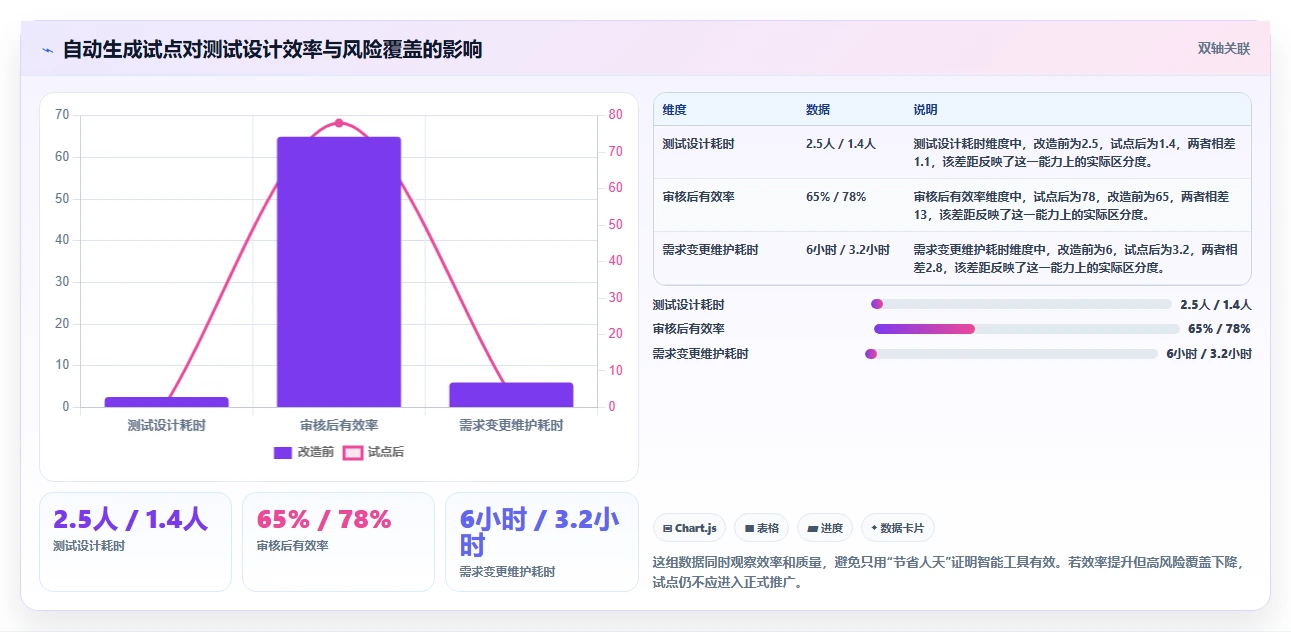The height and width of the screenshot is (632, 1291).
Task: Click the 测试设计耗时 progress bar
Action: pos(1021,304)
